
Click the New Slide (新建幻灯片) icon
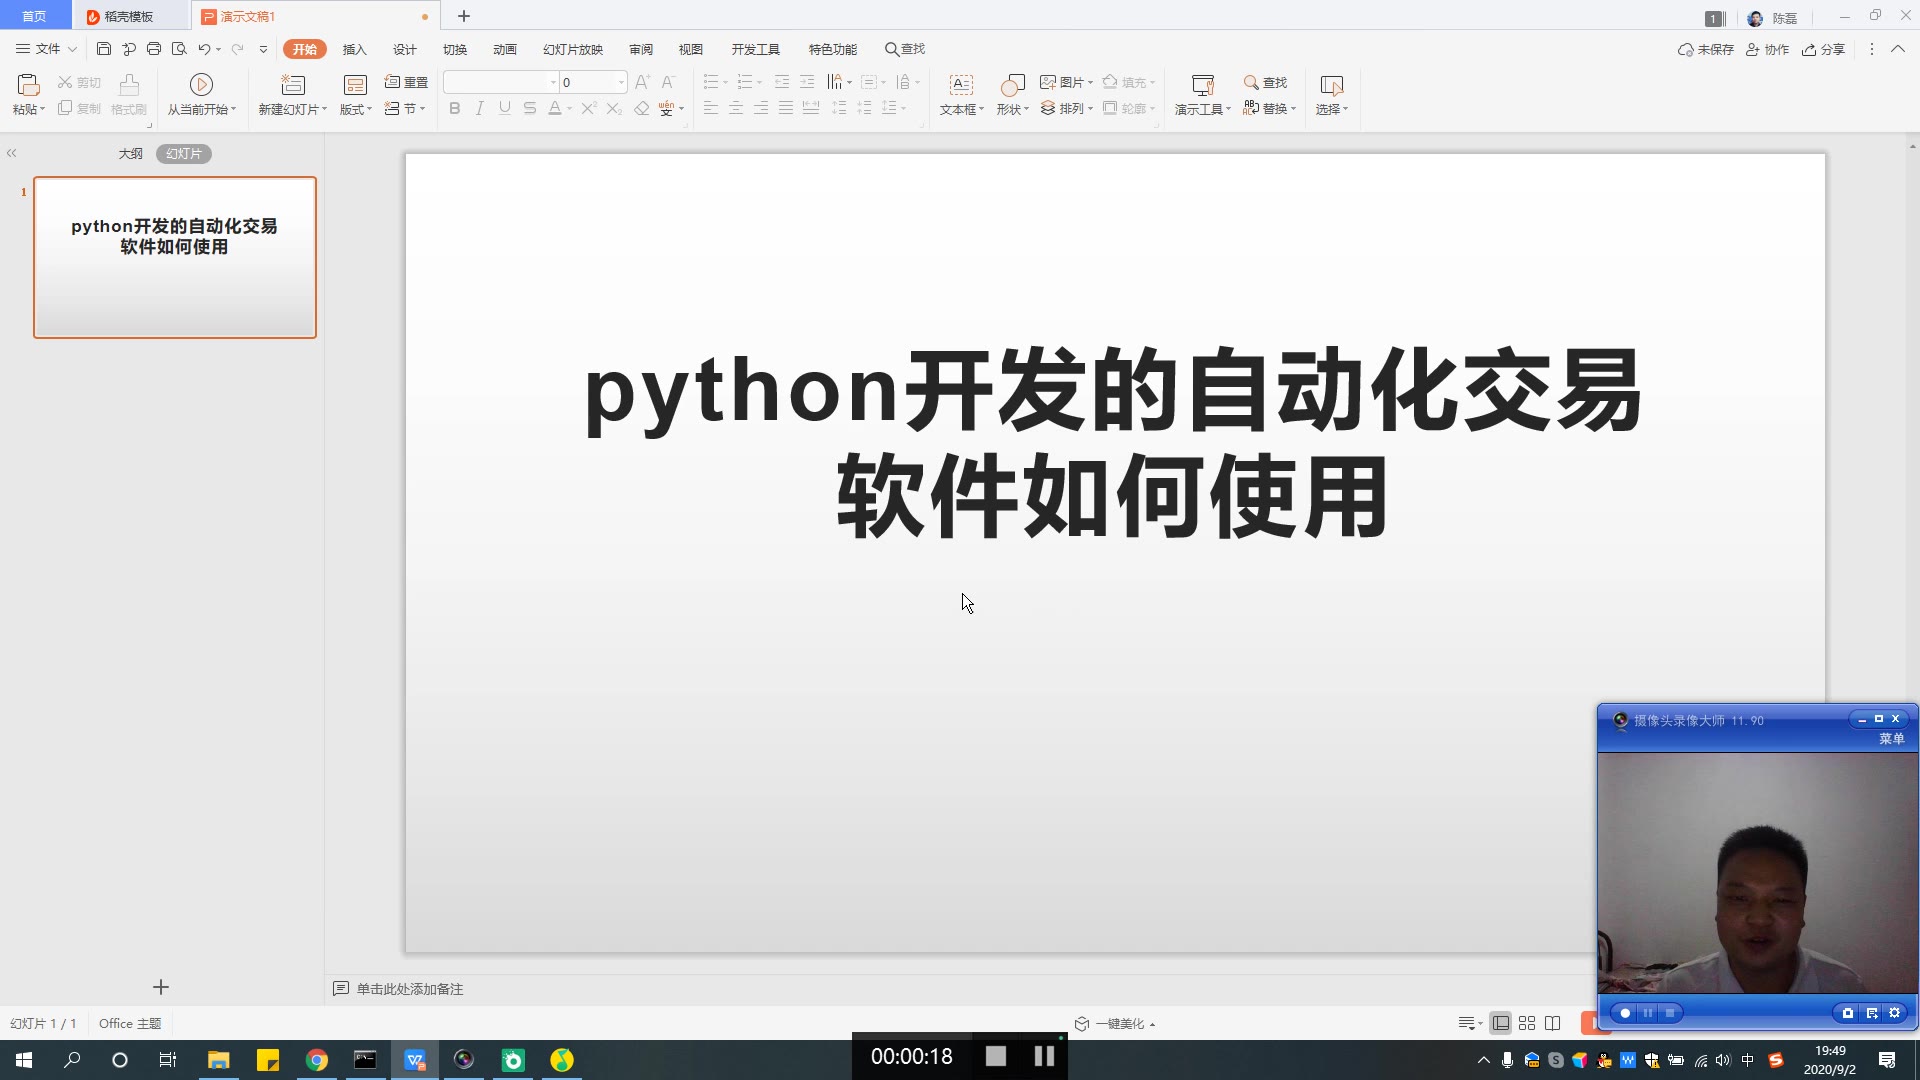coord(292,85)
